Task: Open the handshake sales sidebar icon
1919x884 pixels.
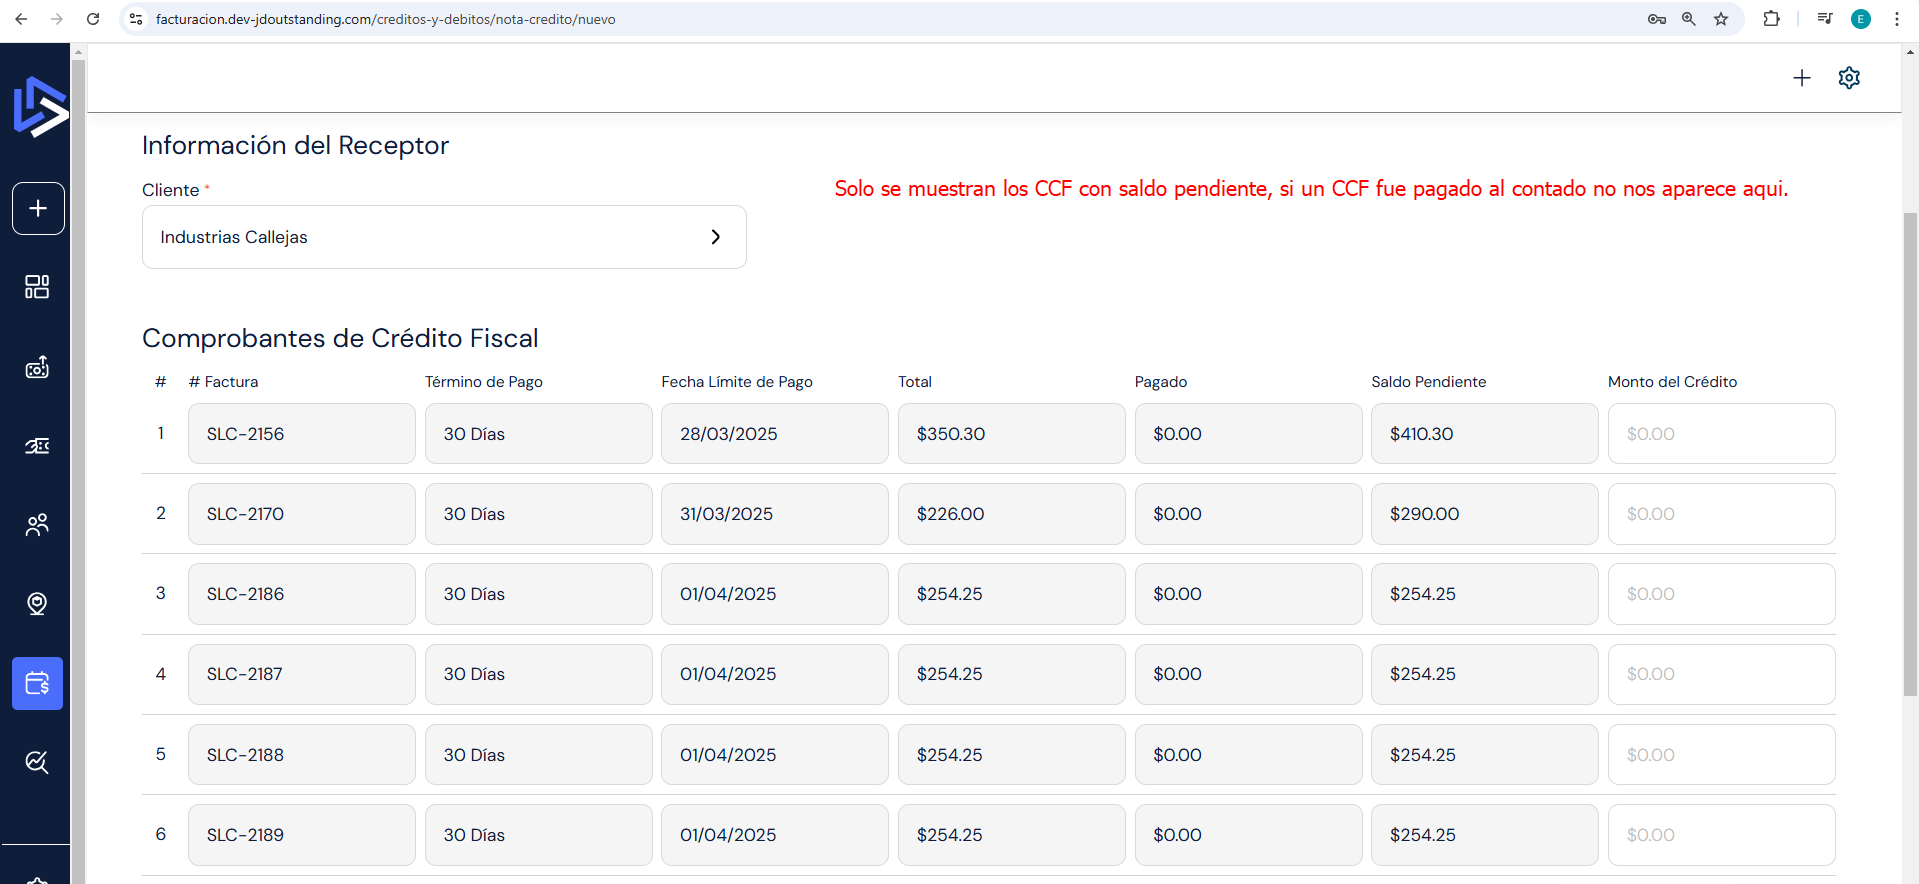Action: click(x=37, y=446)
